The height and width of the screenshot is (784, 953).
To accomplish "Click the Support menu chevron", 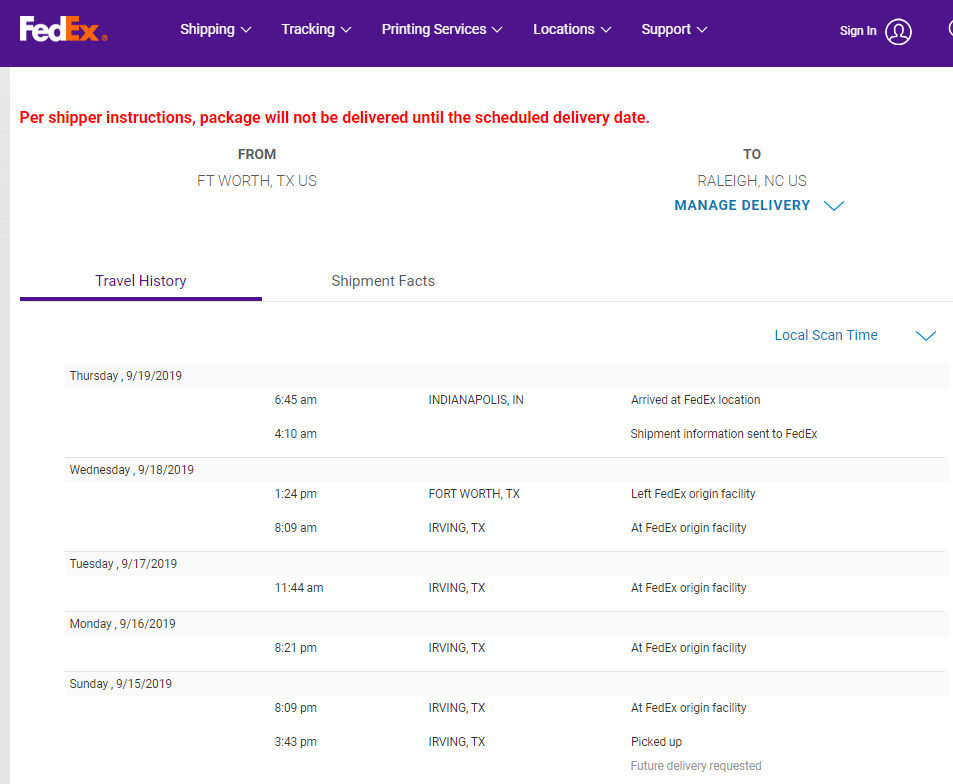I will tap(702, 30).
